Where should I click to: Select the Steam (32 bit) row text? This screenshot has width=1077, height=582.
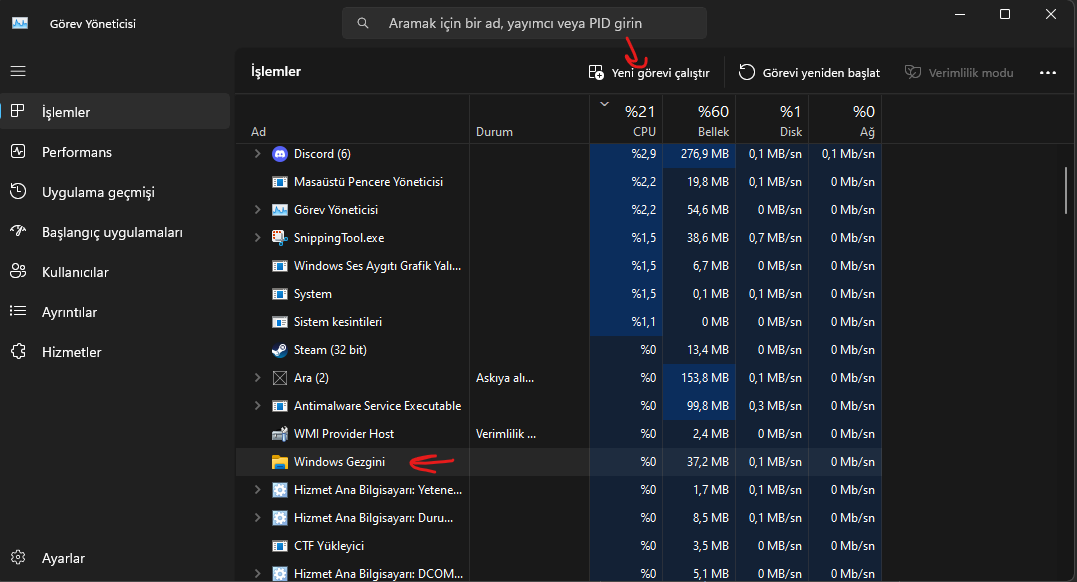pos(330,350)
